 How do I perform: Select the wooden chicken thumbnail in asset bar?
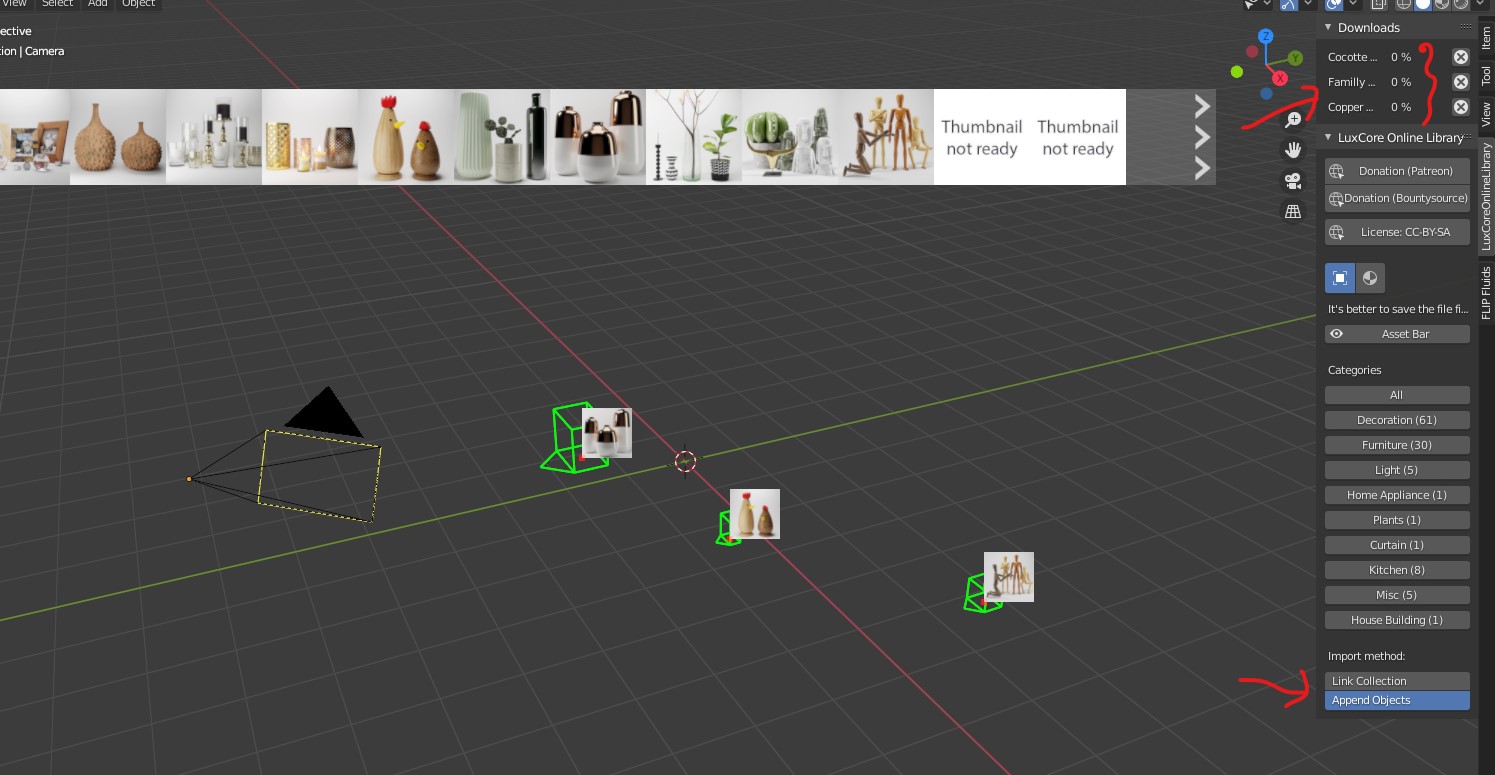[x=406, y=137]
